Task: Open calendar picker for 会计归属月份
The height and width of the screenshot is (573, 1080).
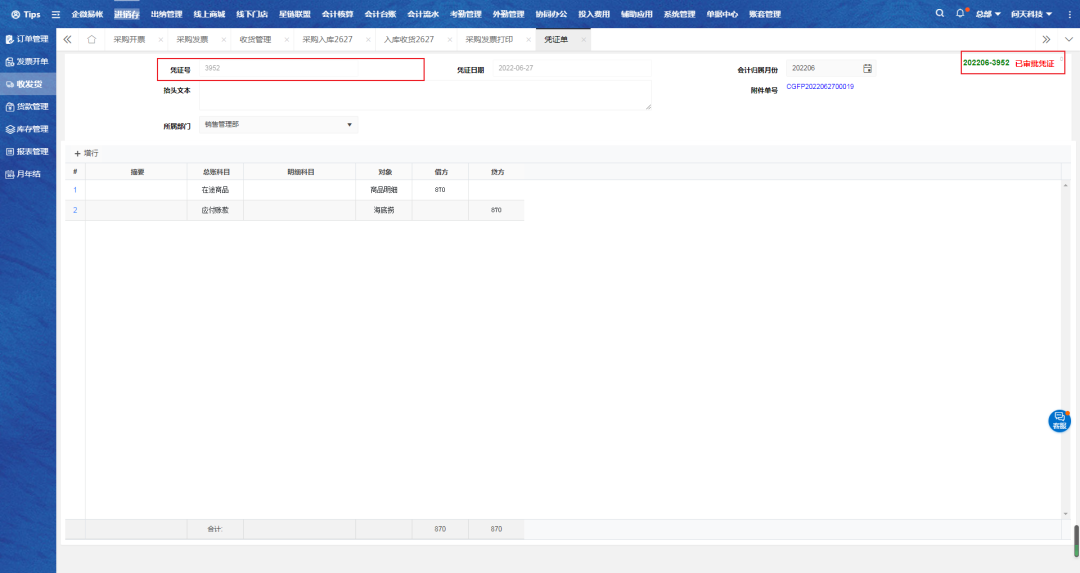Action: [x=867, y=69]
